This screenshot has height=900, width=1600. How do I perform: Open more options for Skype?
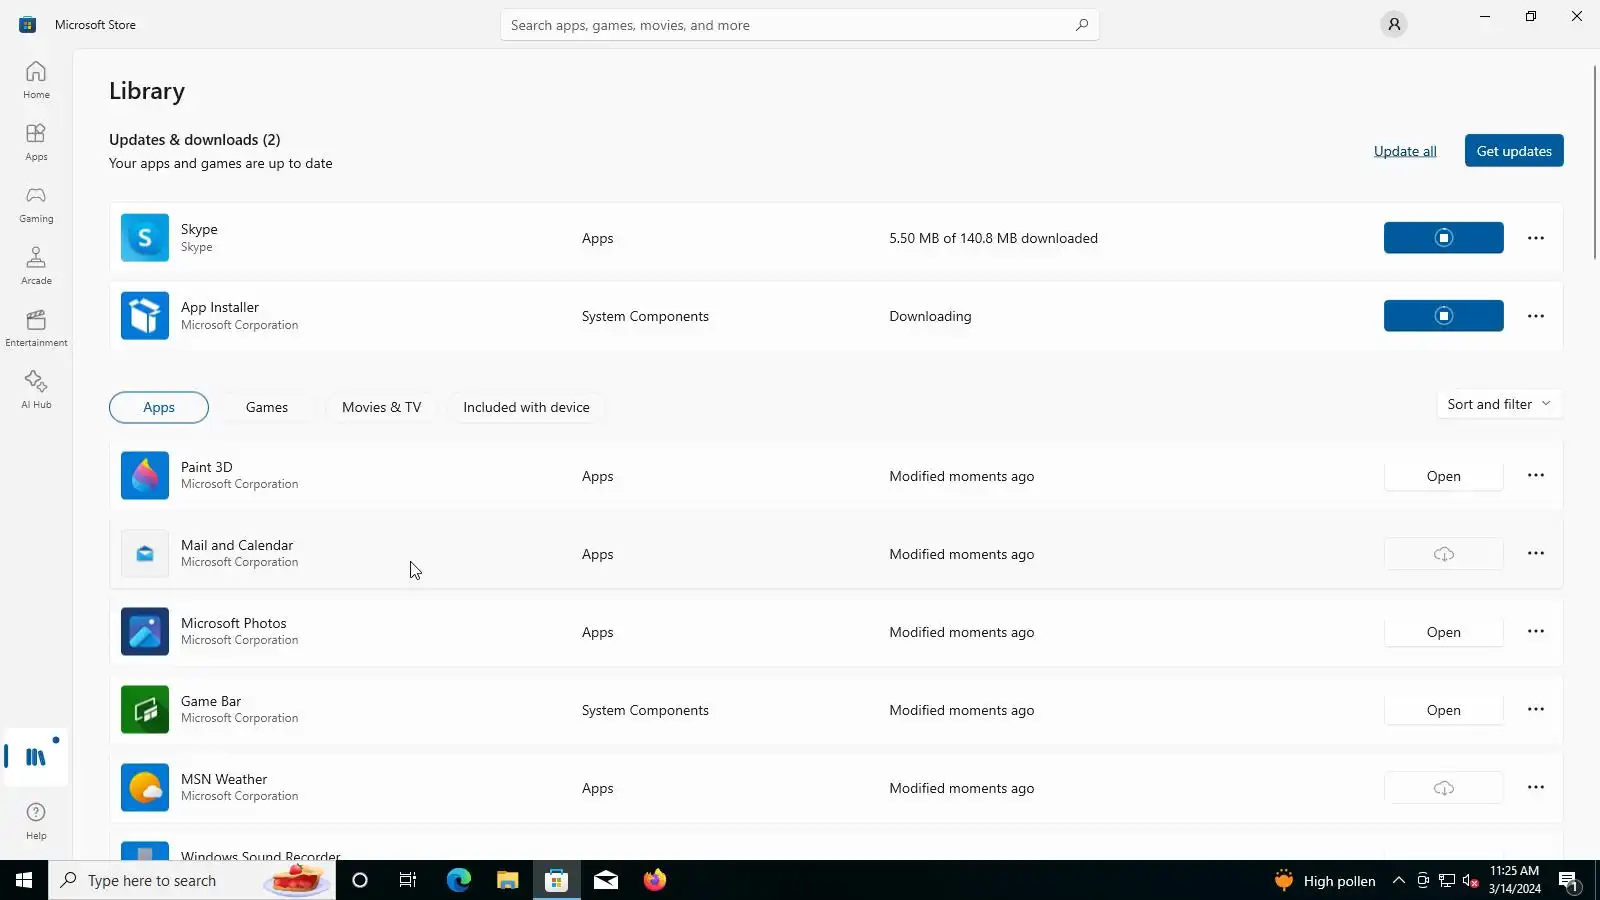tap(1536, 238)
